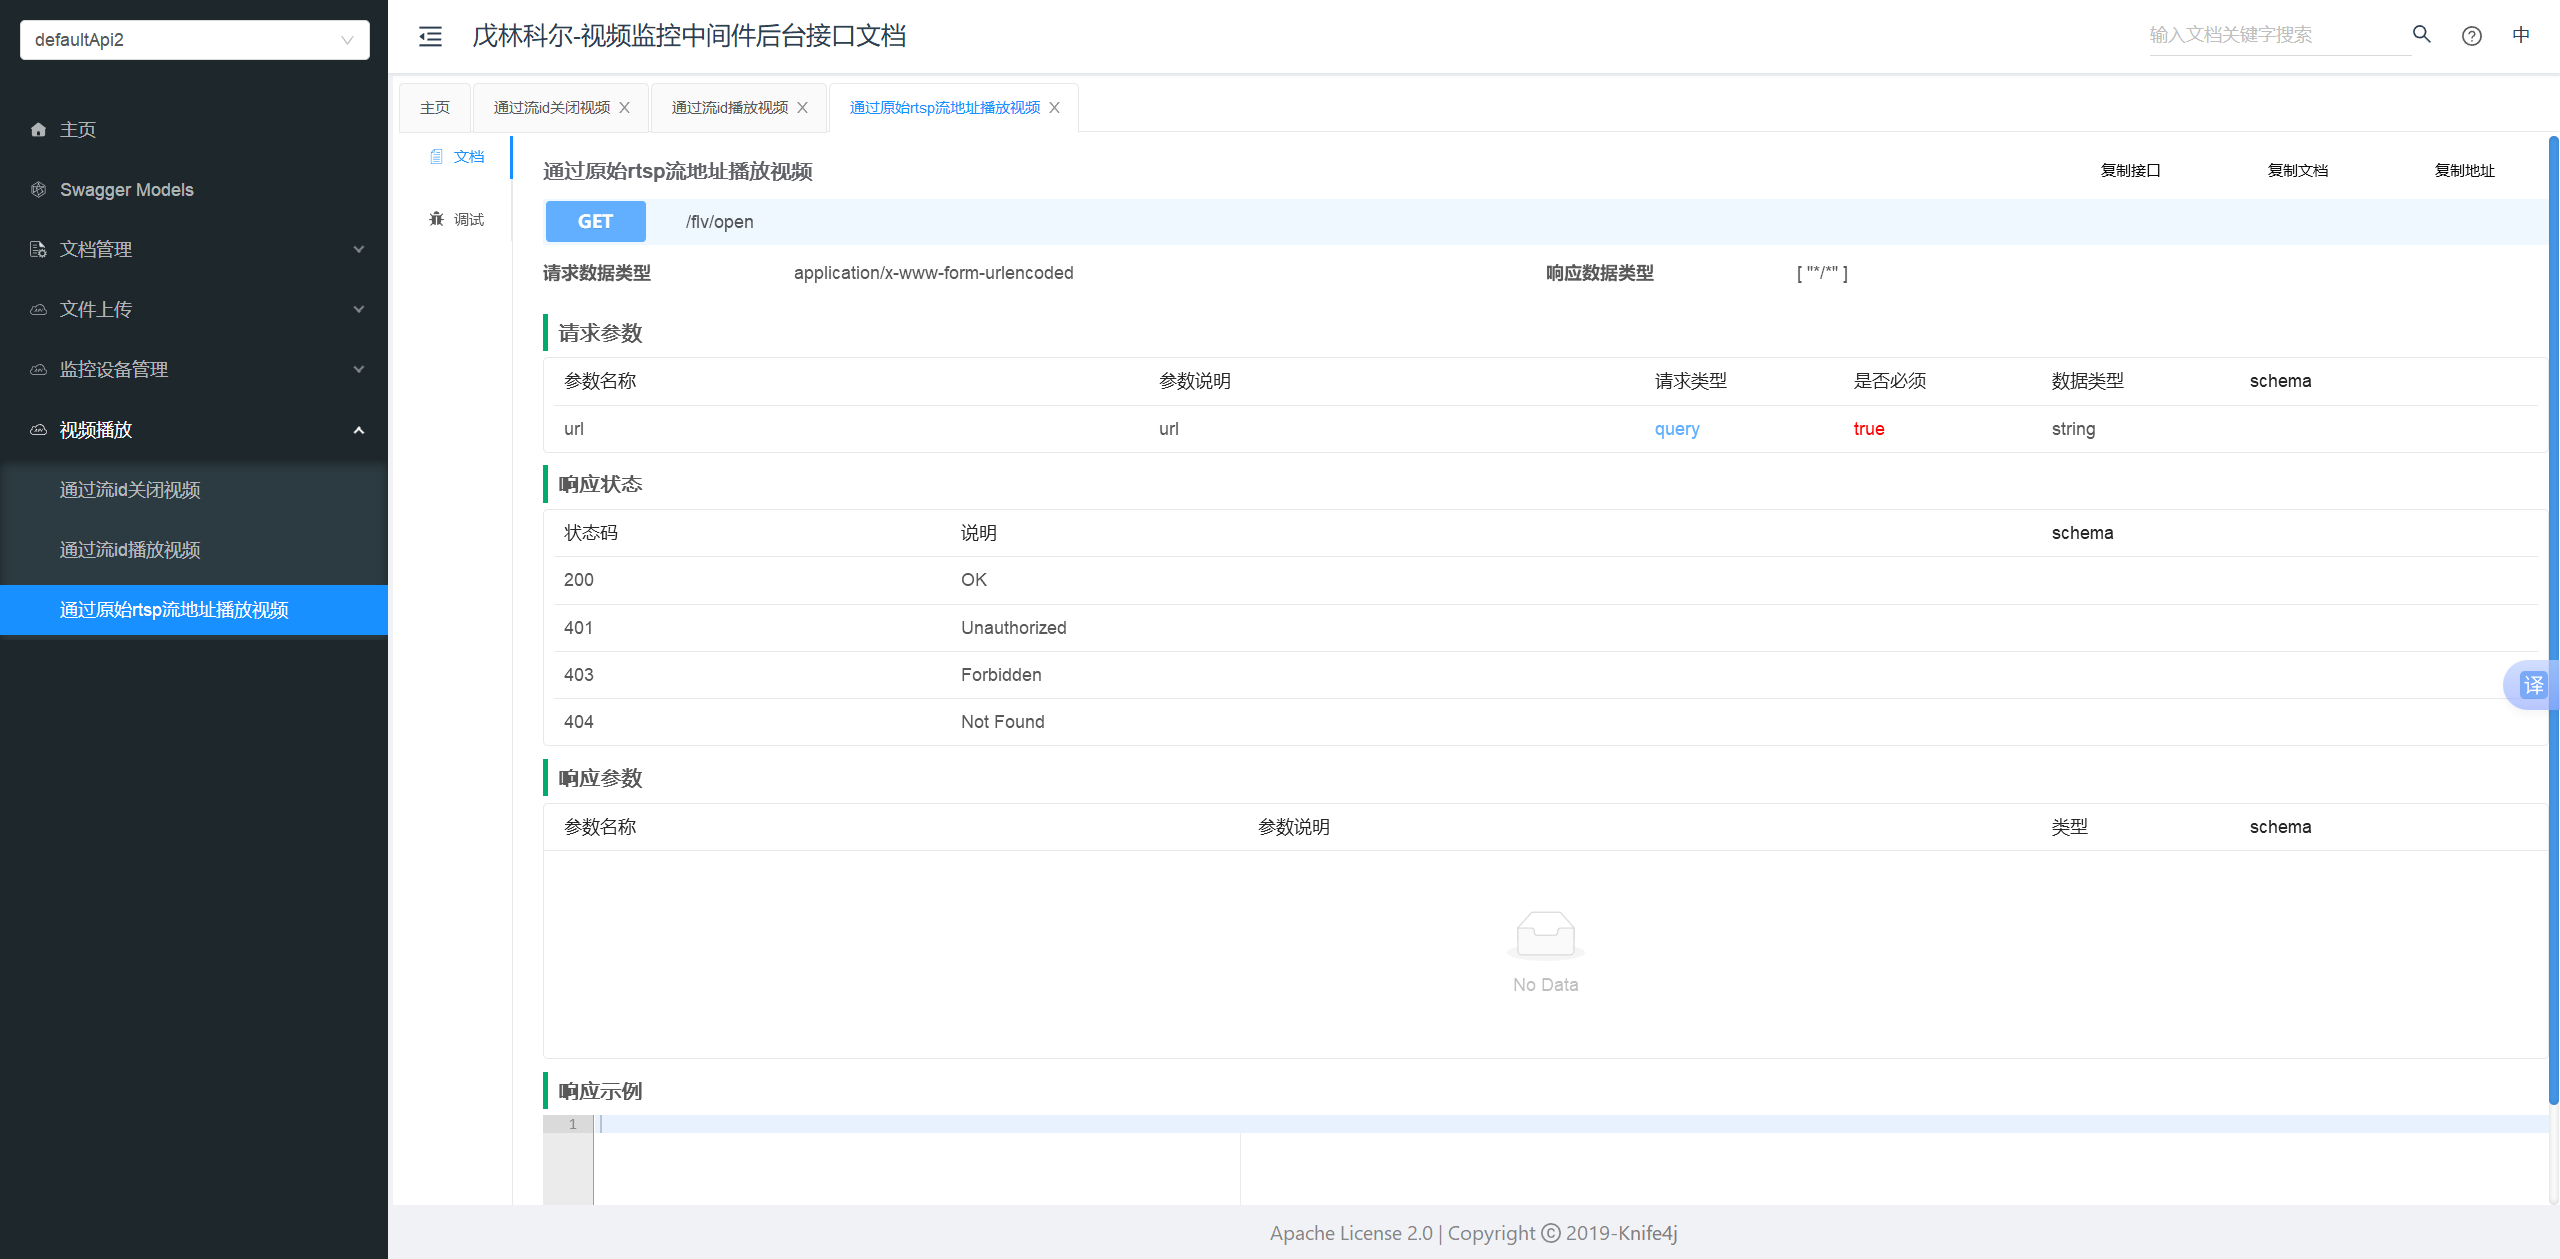Open Swagger Models in sidebar
Screen dimensions: 2560x1259
(126, 190)
